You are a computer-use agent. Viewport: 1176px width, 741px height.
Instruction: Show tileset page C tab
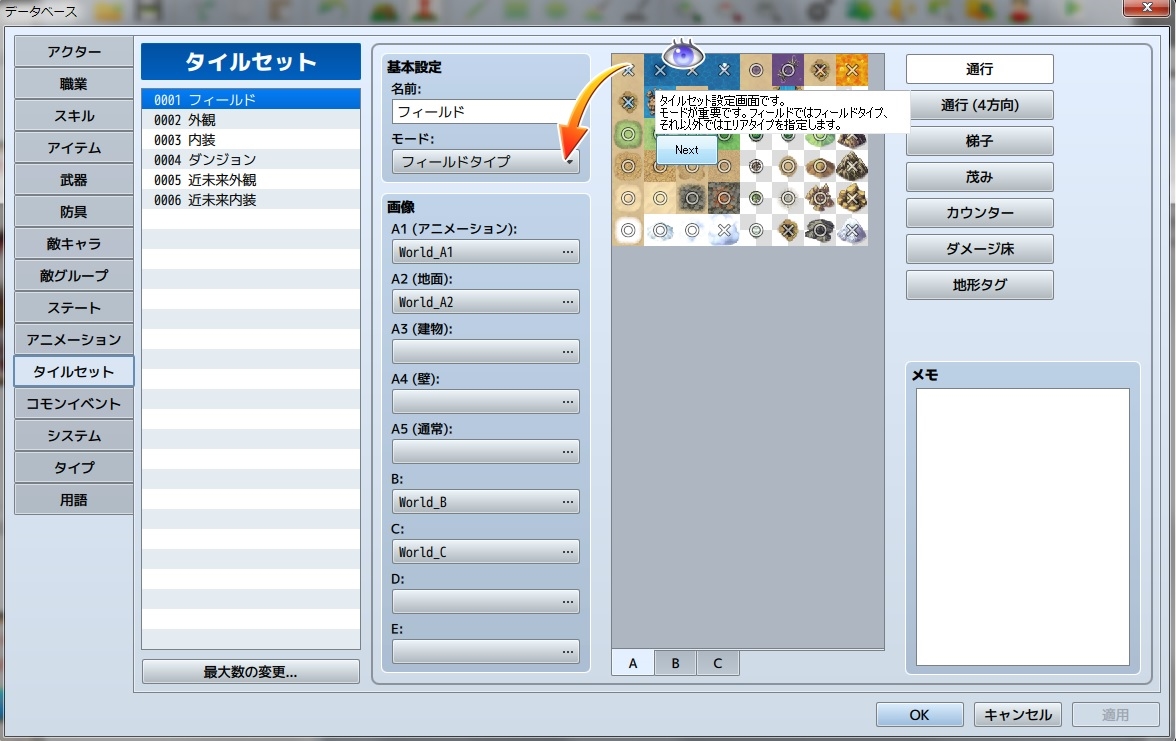[x=718, y=663]
